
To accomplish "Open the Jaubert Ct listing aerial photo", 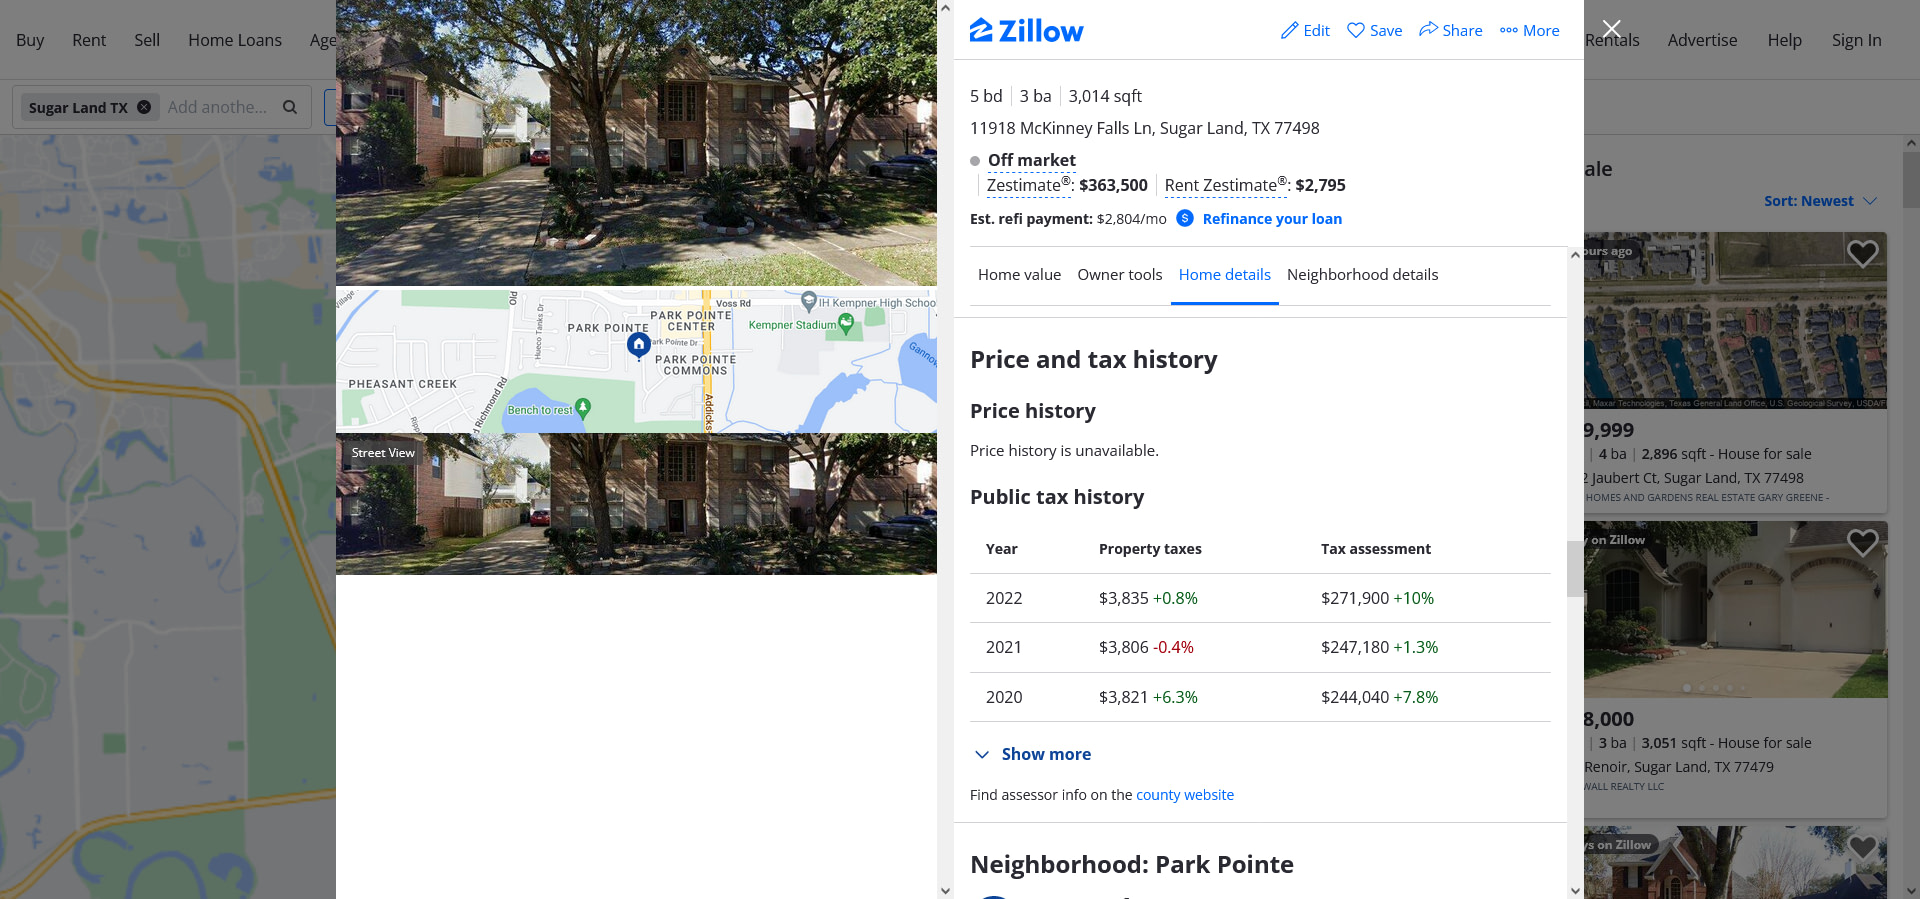I will pos(1735,321).
